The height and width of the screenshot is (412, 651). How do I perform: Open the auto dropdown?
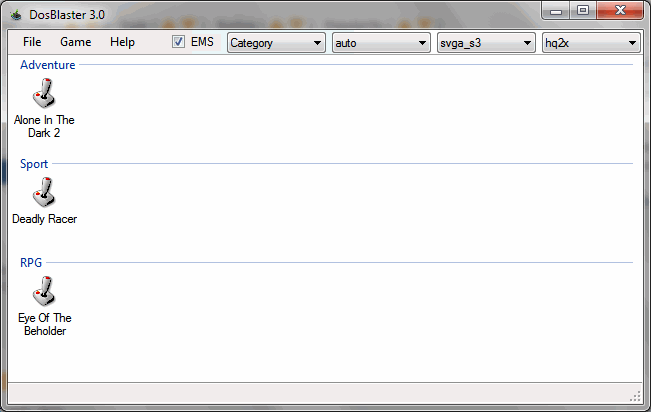coord(381,43)
